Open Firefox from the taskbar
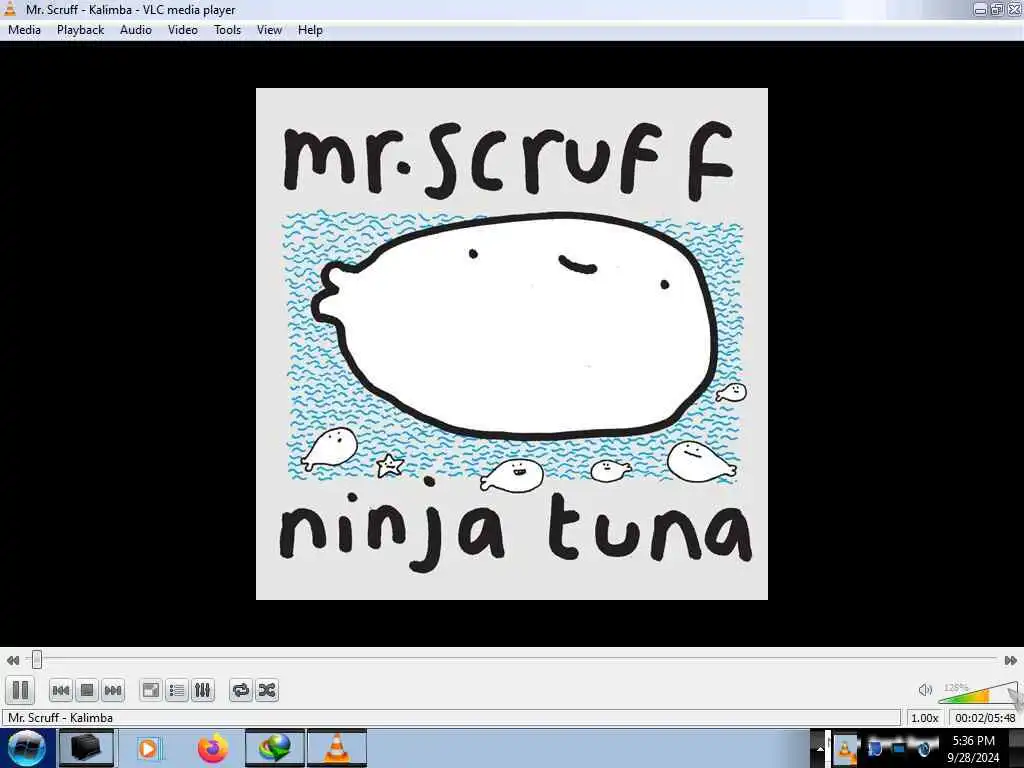1024x768 pixels. [213, 748]
